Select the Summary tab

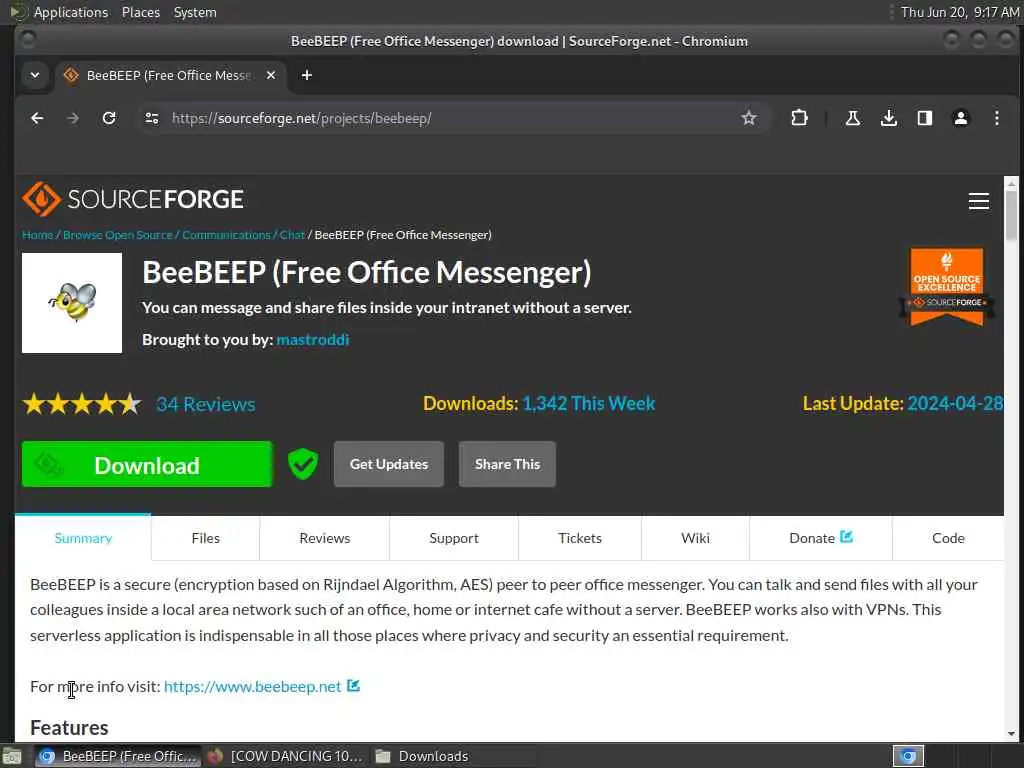(x=83, y=538)
